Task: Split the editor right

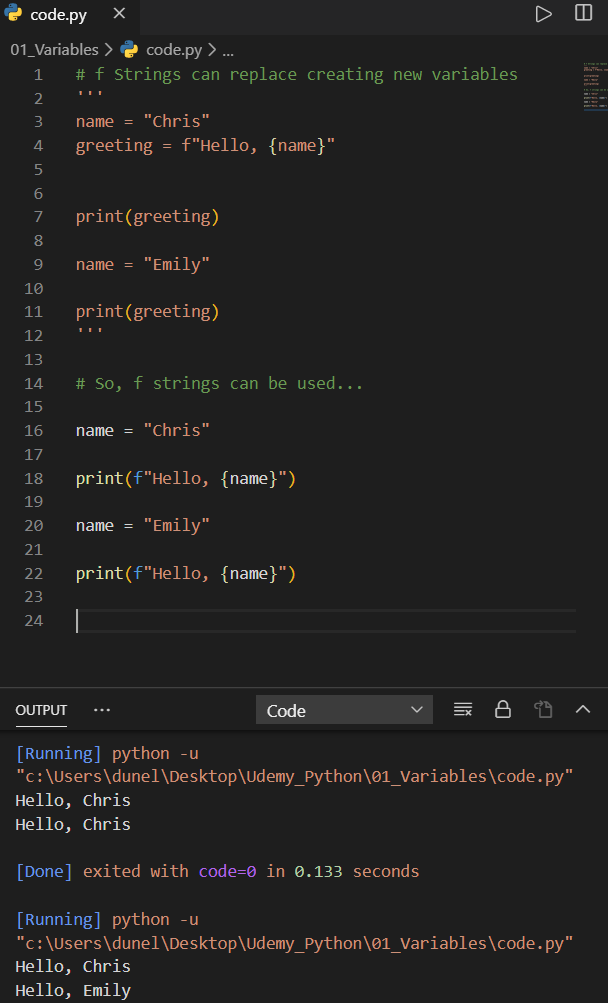Action: coord(585,14)
